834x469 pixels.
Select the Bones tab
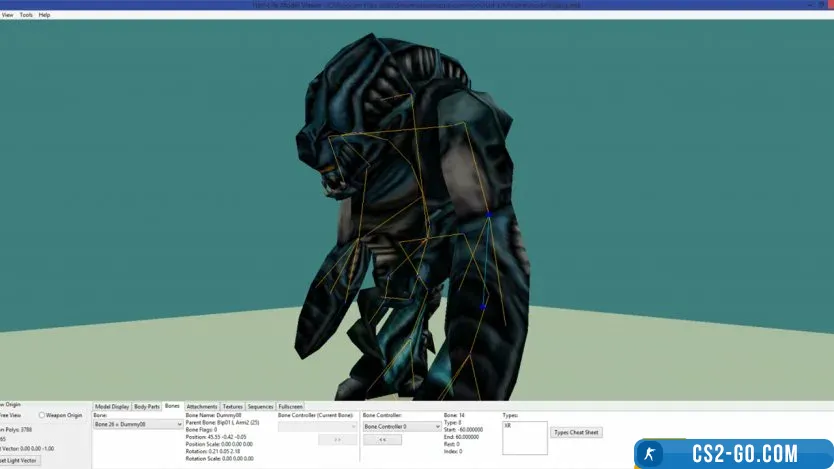coord(173,406)
